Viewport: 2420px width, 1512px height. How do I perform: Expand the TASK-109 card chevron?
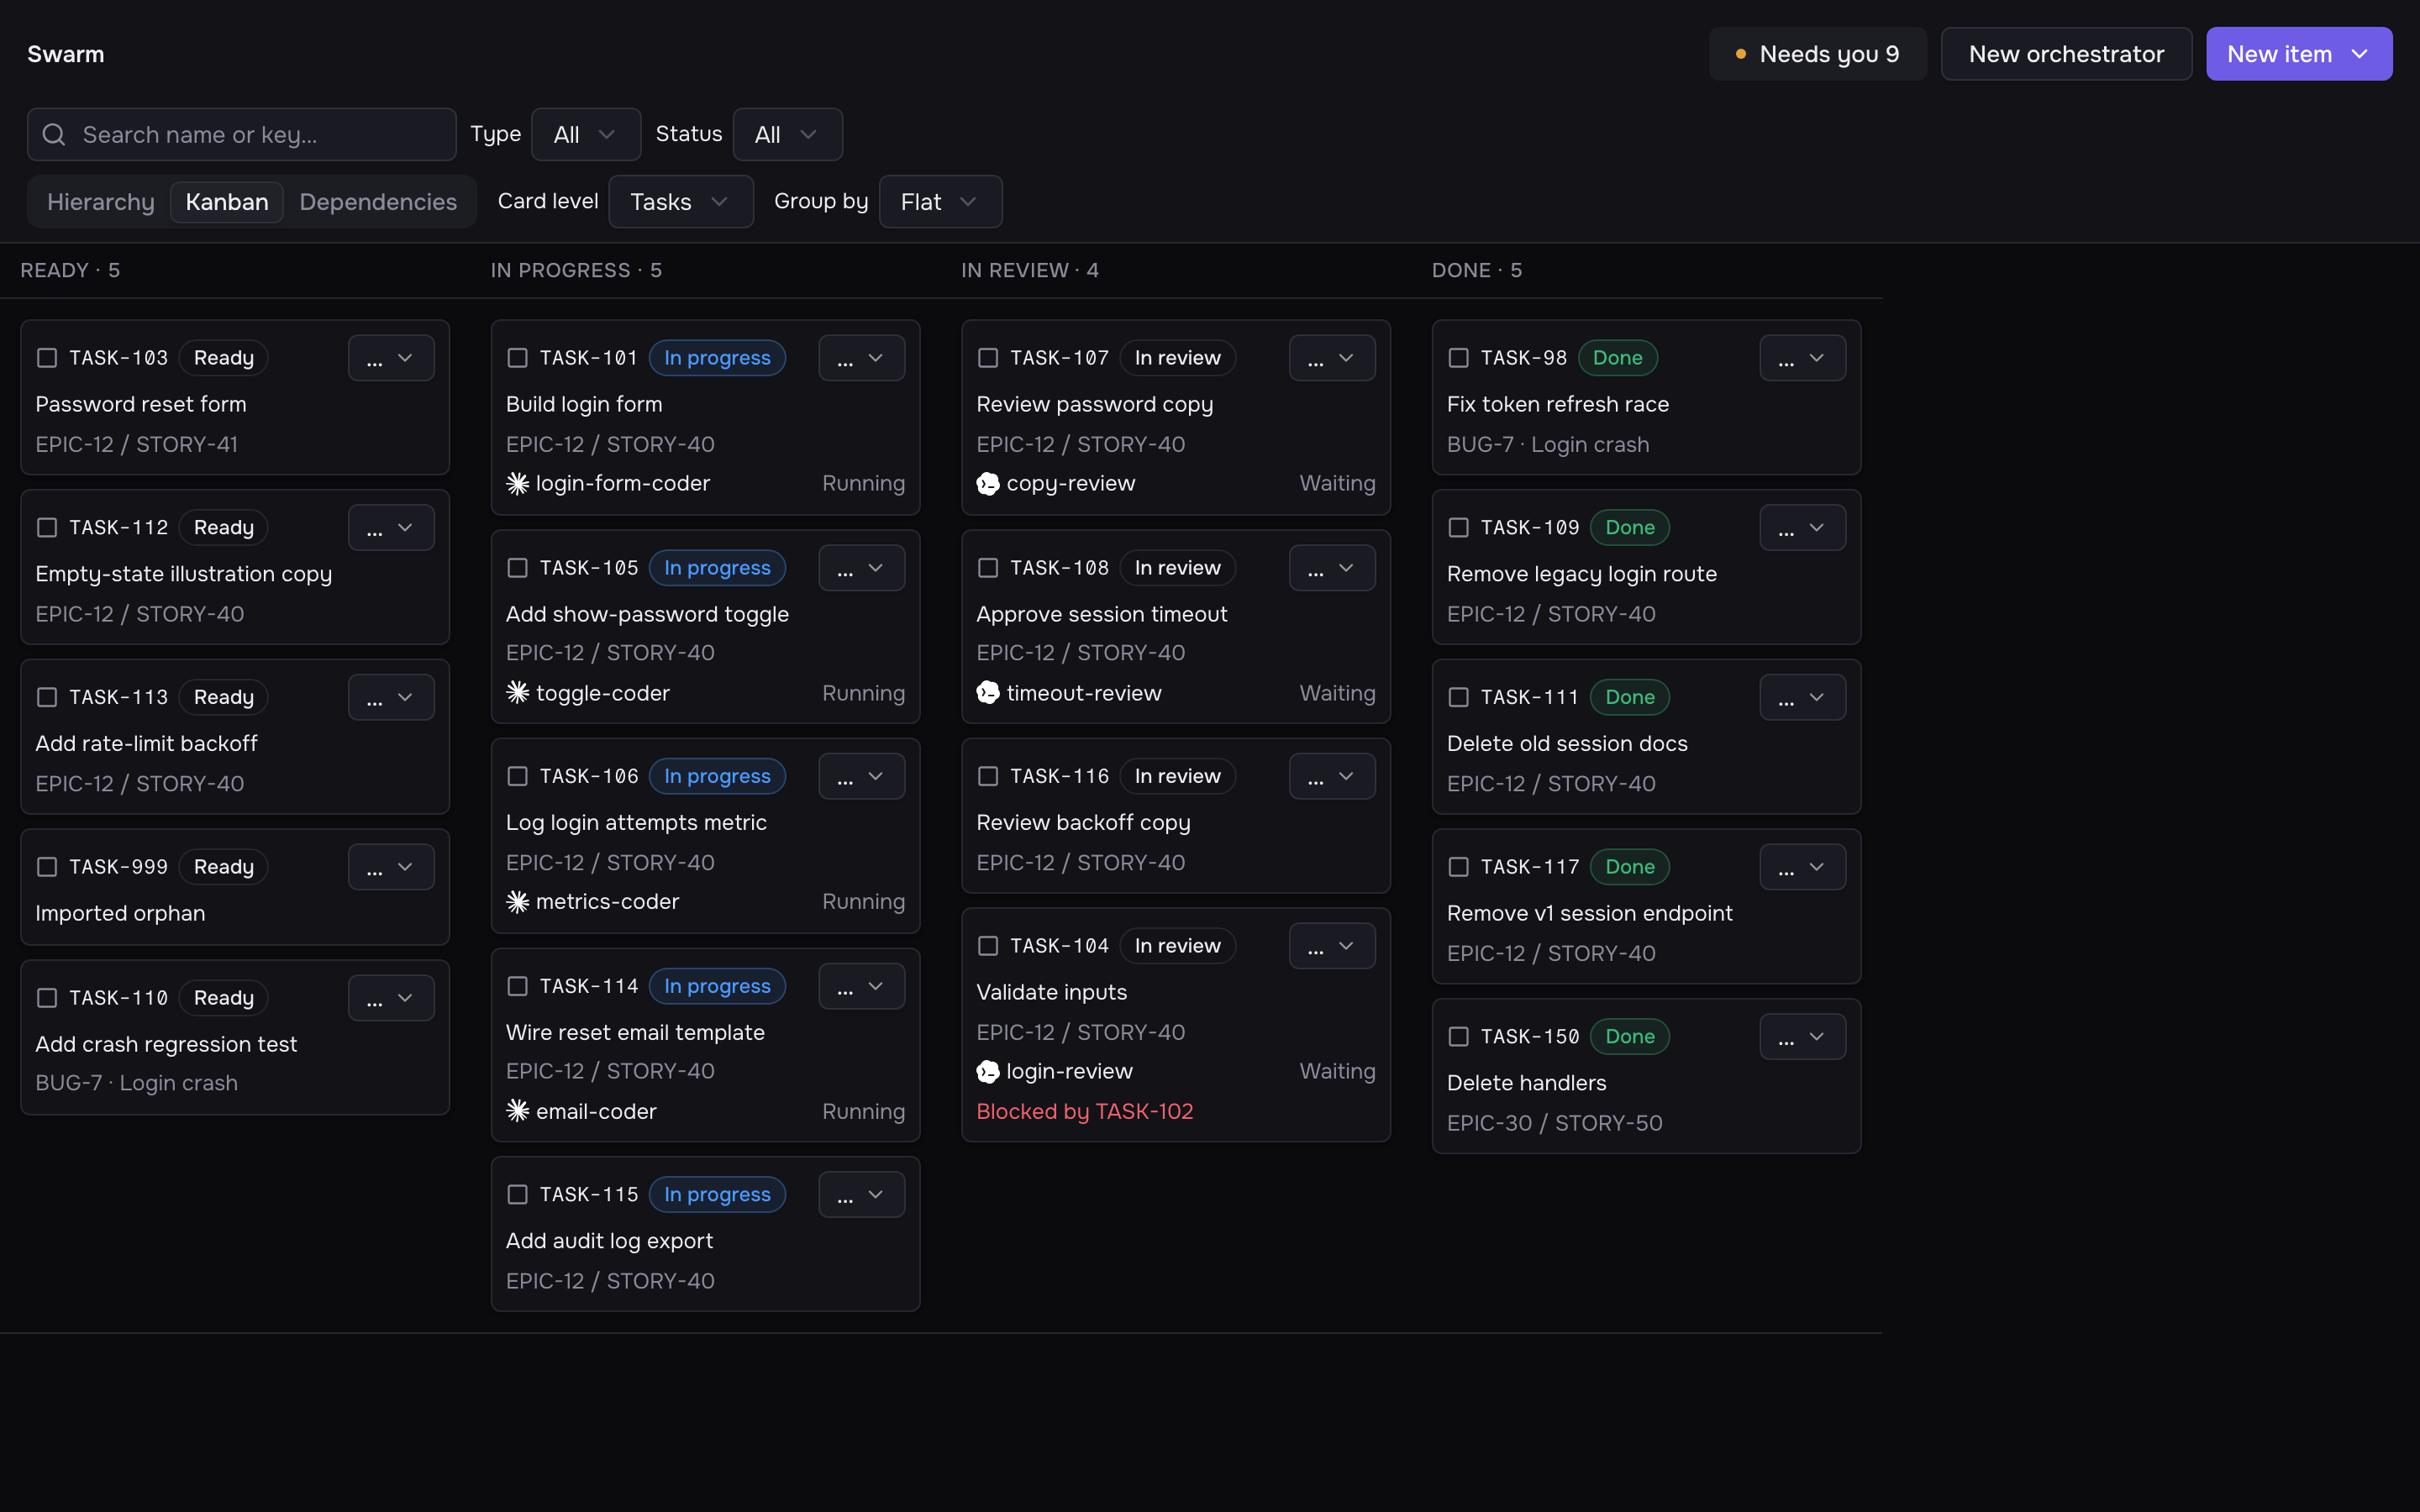point(1817,528)
